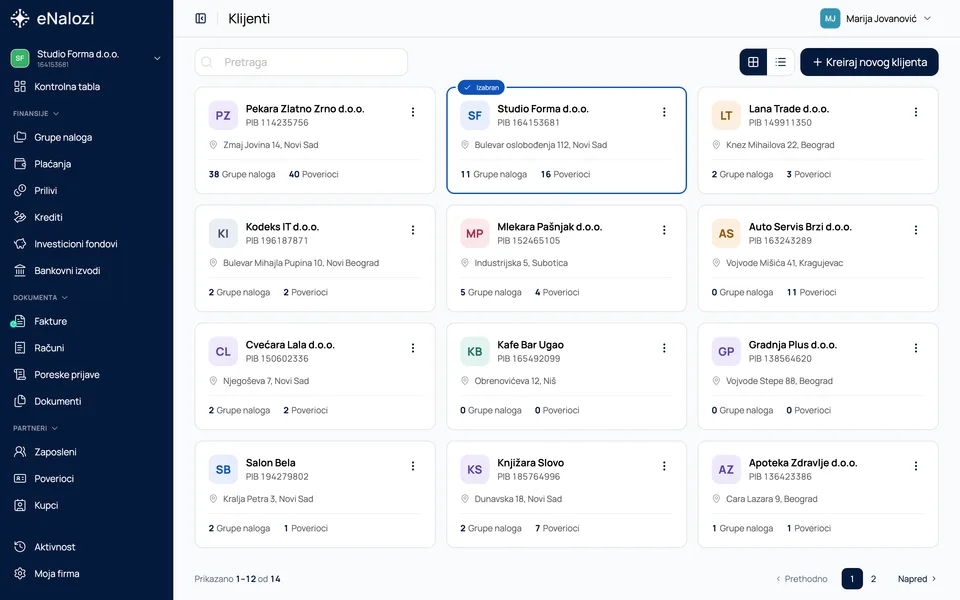Screen dimensions: 960x600
Task: Go to page 2 of clients
Action: [874, 579]
